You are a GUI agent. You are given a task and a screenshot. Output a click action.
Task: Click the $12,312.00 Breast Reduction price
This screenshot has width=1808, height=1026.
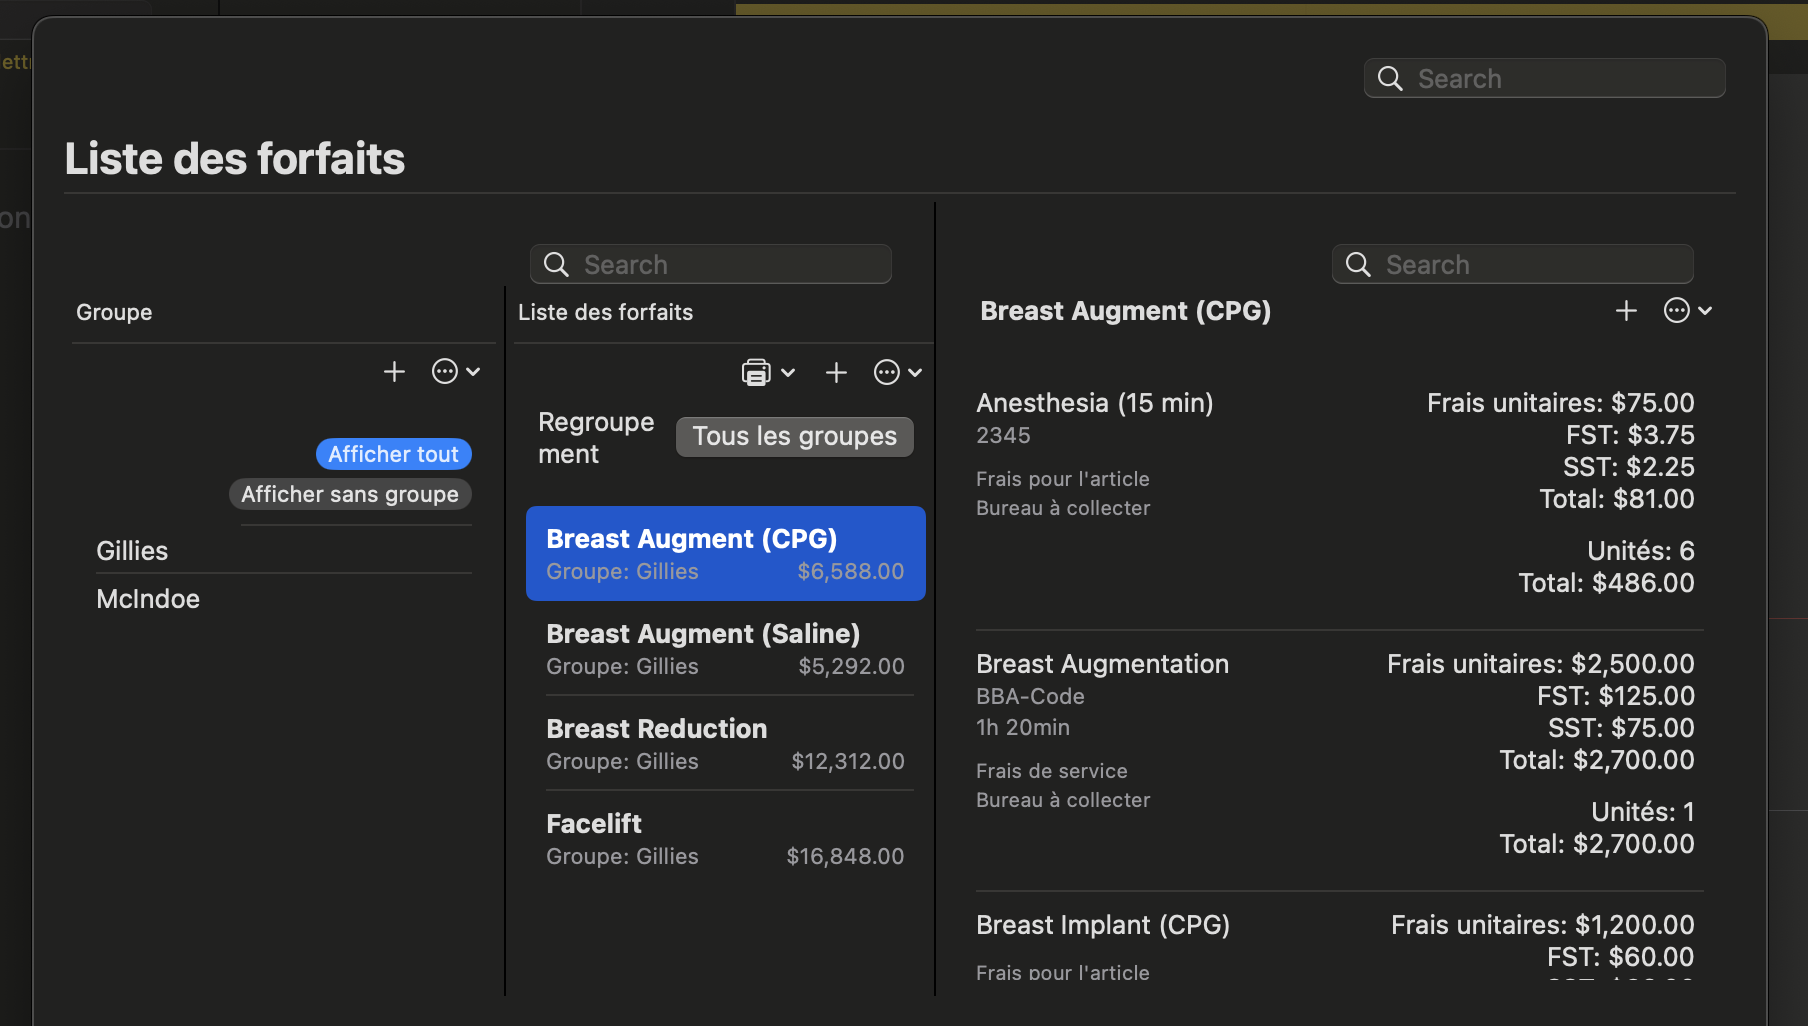[x=848, y=761]
